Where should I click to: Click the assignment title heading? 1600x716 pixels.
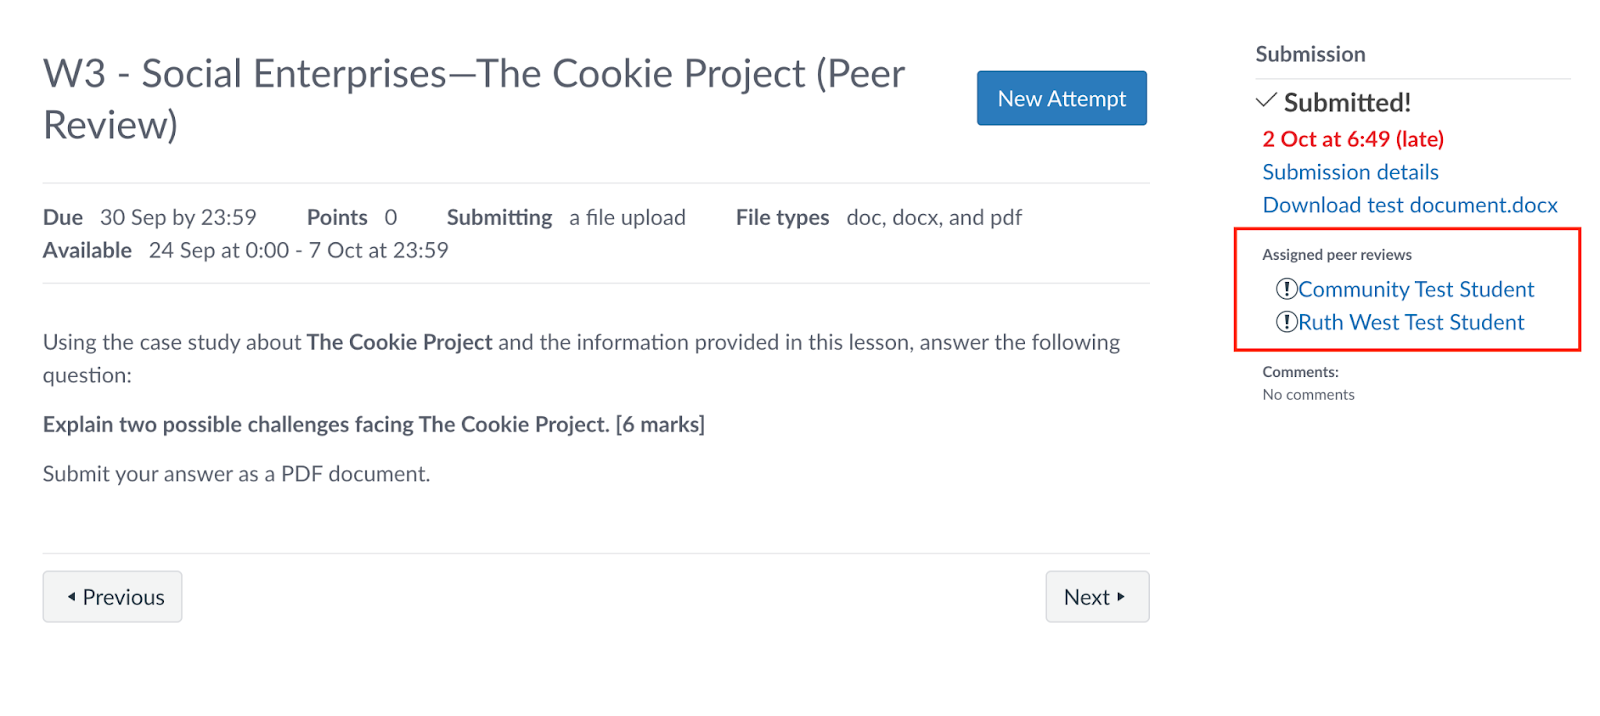click(x=473, y=98)
